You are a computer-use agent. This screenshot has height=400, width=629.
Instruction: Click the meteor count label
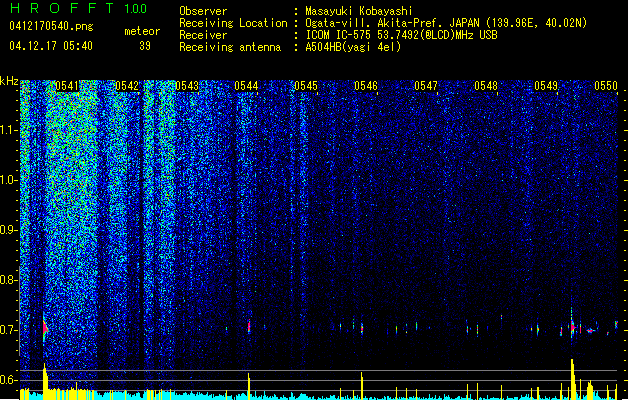pos(142,31)
